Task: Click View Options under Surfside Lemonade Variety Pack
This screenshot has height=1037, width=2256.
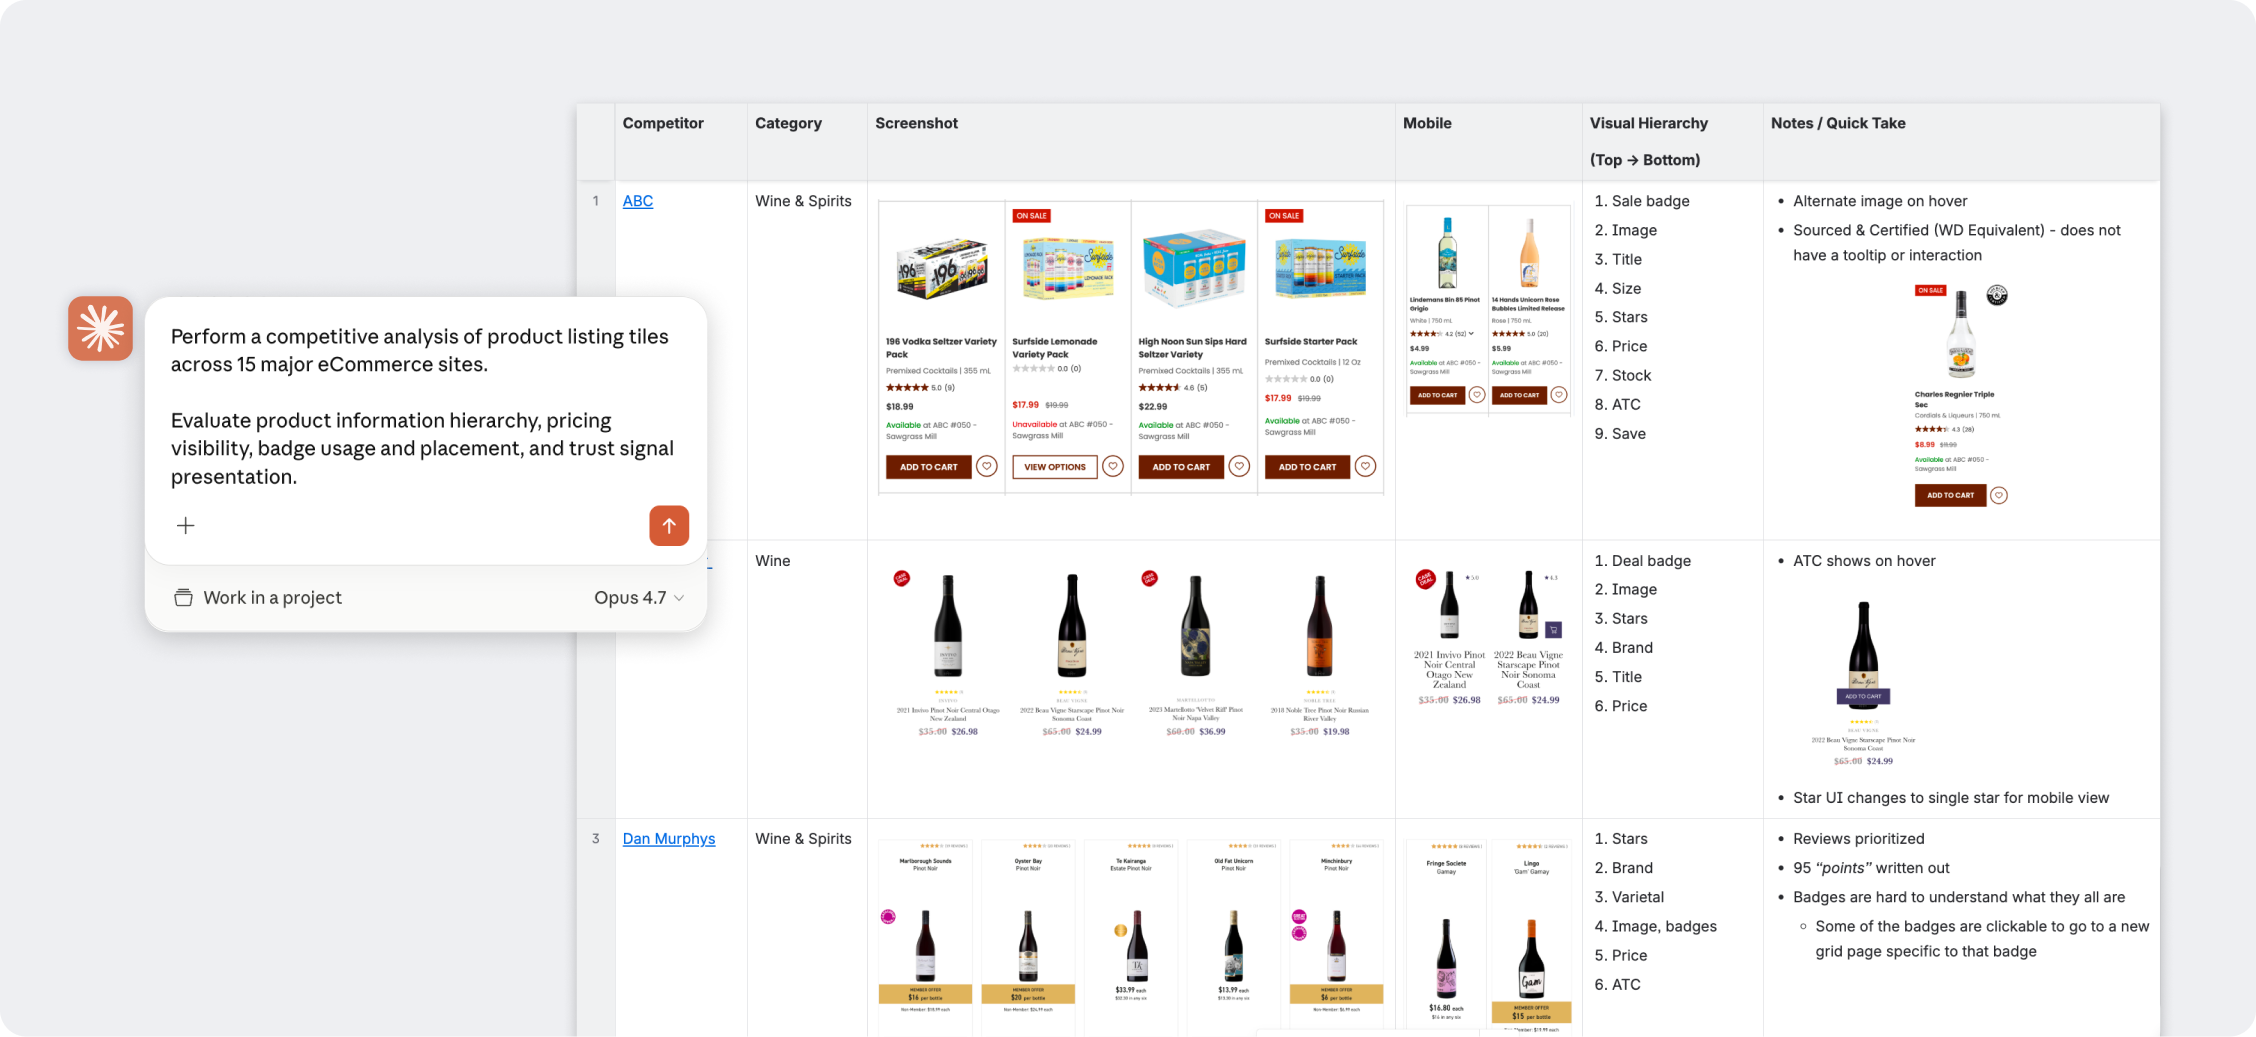Action: [x=1054, y=467]
